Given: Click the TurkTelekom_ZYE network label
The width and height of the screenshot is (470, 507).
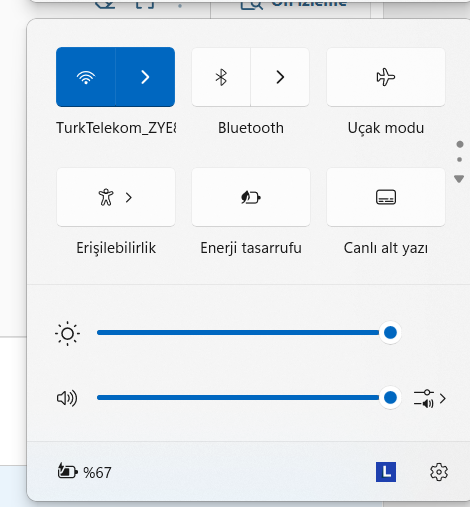Looking at the screenshot, I should click(x=116, y=128).
